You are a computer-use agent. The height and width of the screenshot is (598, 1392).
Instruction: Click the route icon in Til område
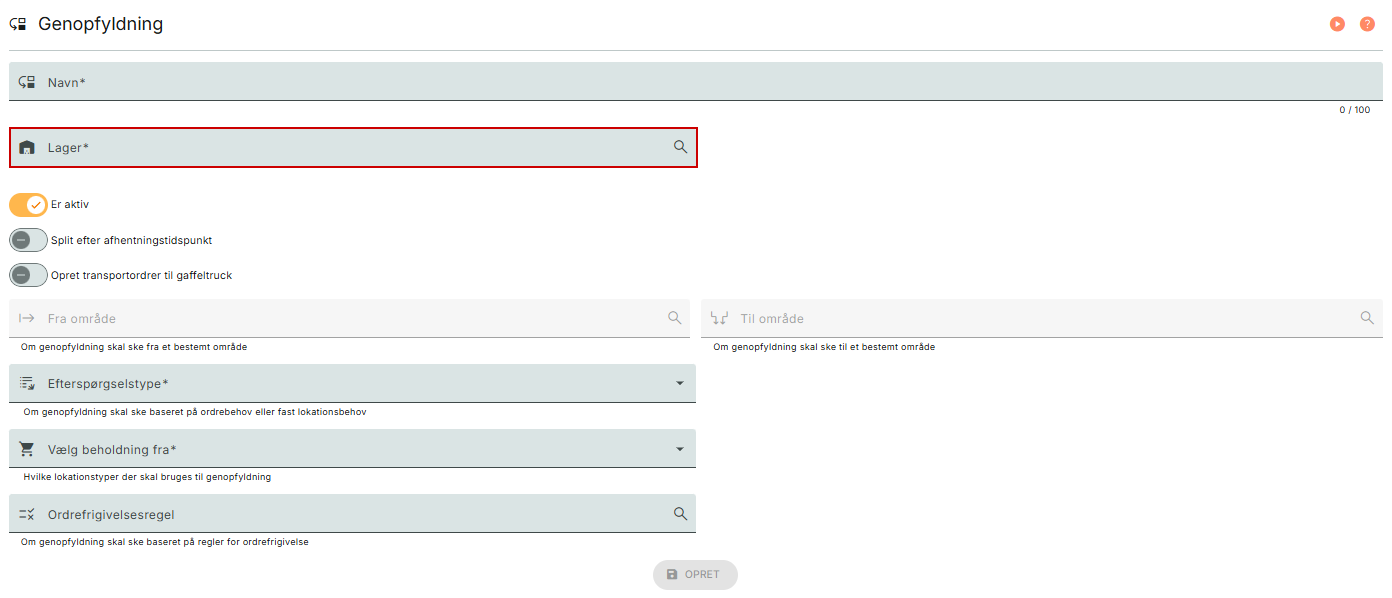tap(719, 318)
